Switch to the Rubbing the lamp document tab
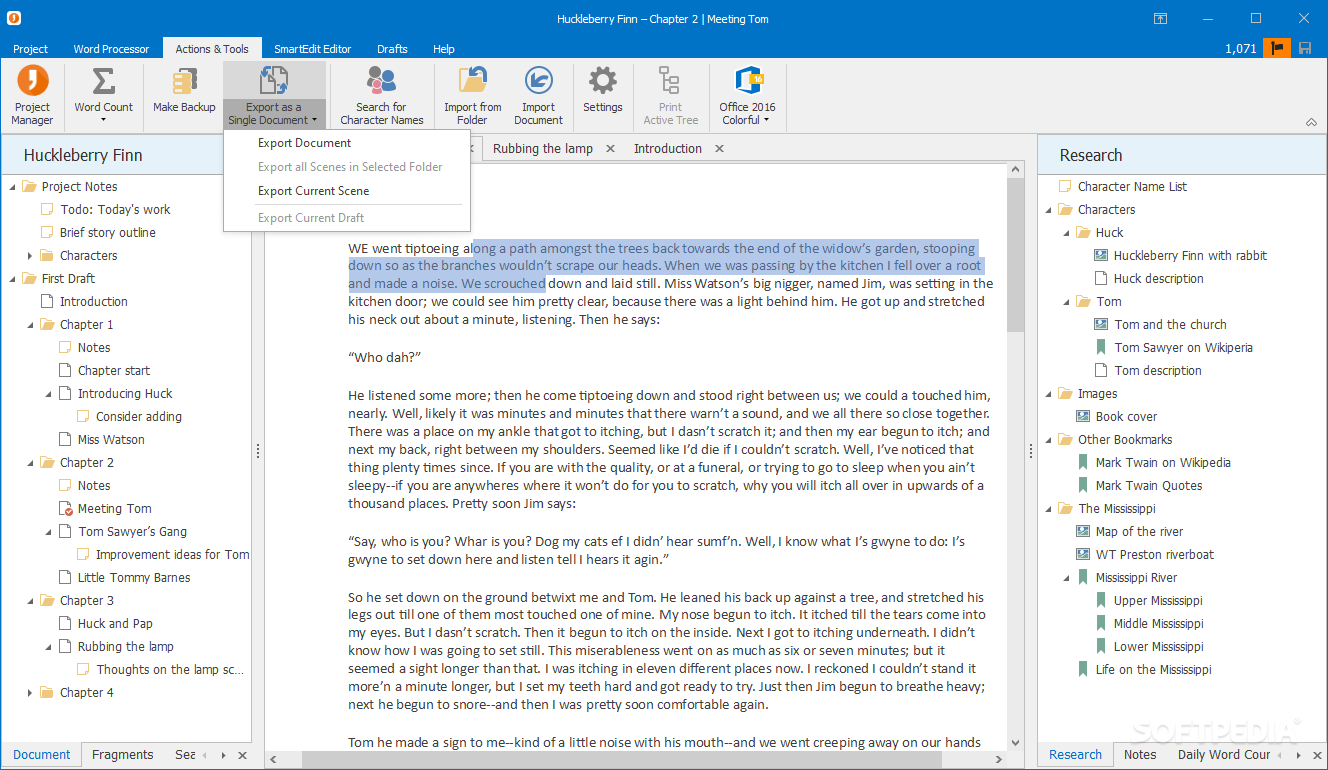Screen dimensions: 1328x770 click(543, 149)
